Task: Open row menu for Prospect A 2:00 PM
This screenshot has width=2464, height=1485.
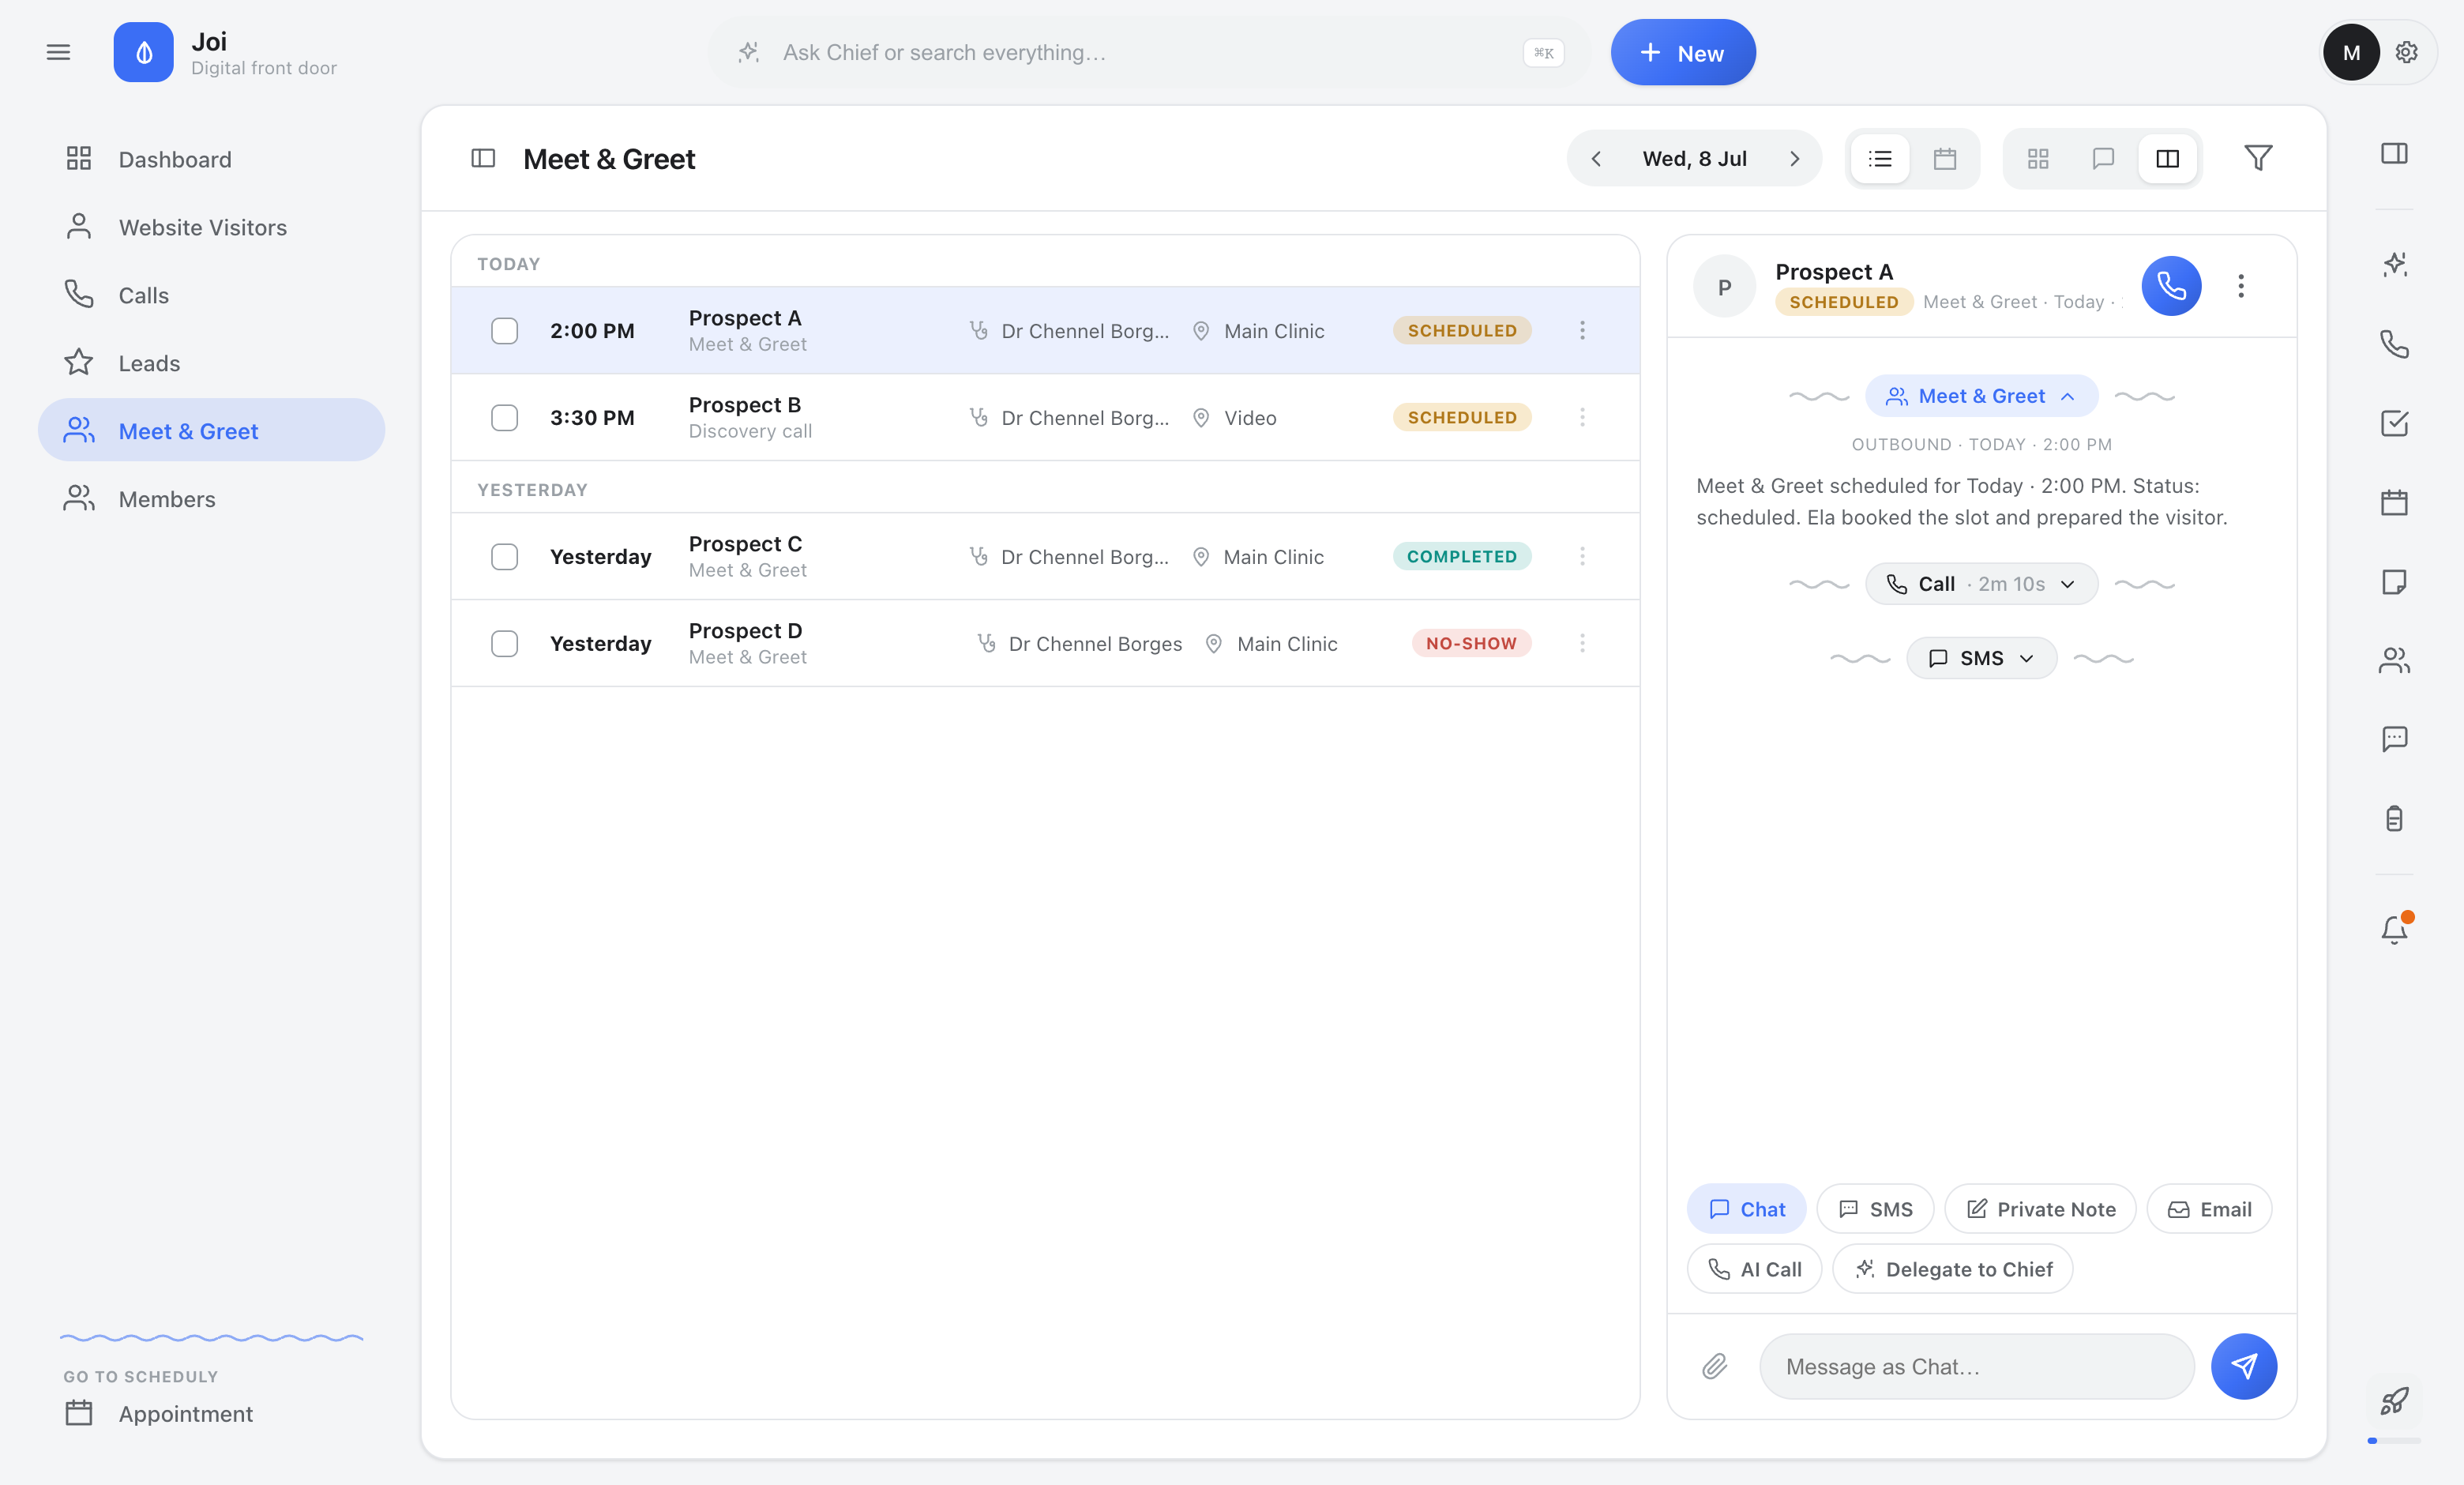Action: coord(1582,330)
